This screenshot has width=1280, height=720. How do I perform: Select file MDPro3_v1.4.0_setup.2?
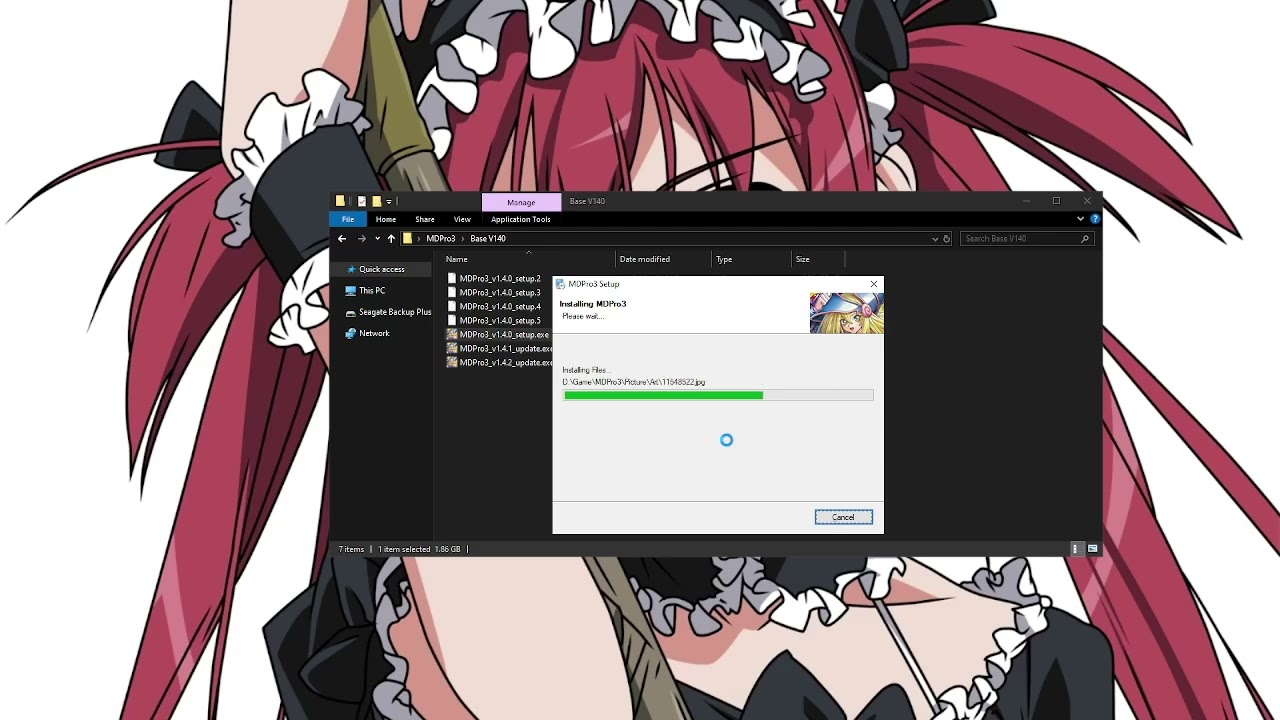pos(500,279)
